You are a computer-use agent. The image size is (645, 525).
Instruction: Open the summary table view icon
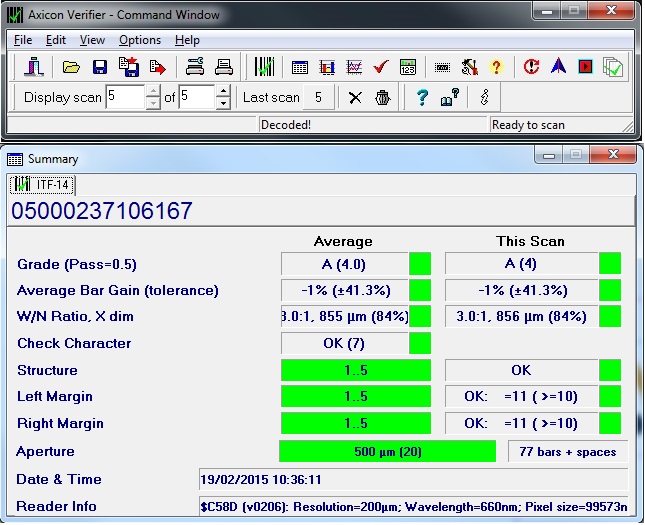299,67
